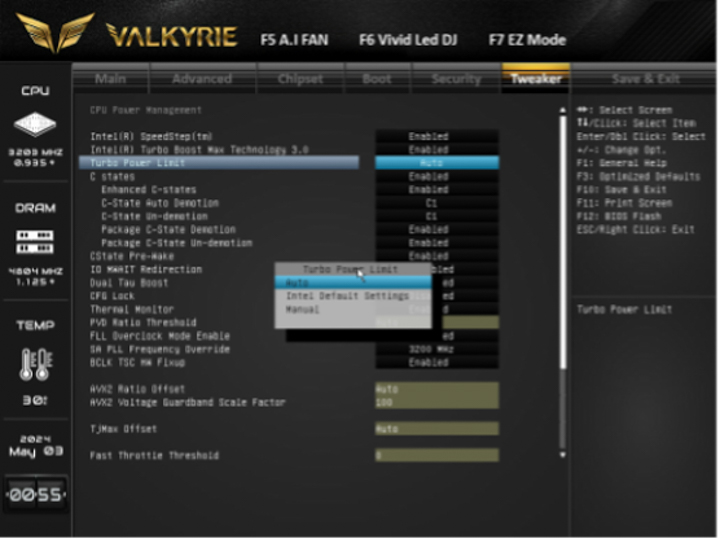The height and width of the screenshot is (539, 720).
Task: Select the PVD Ratio Threshold row
Action: point(143,323)
